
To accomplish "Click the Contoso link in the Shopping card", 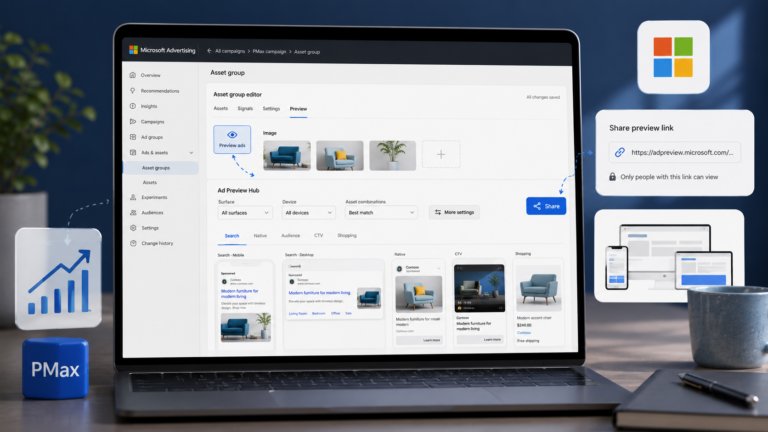I will pyautogui.click(x=524, y=333).
